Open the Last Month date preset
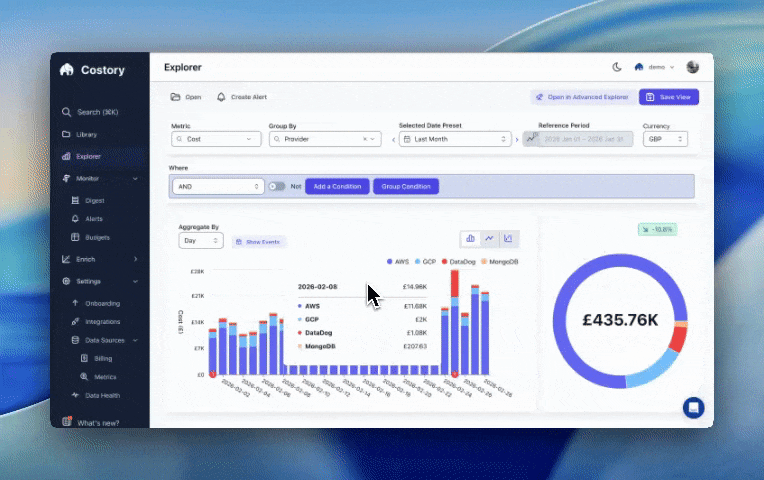Viewport: 764px width, 480px height. [455, 139]
